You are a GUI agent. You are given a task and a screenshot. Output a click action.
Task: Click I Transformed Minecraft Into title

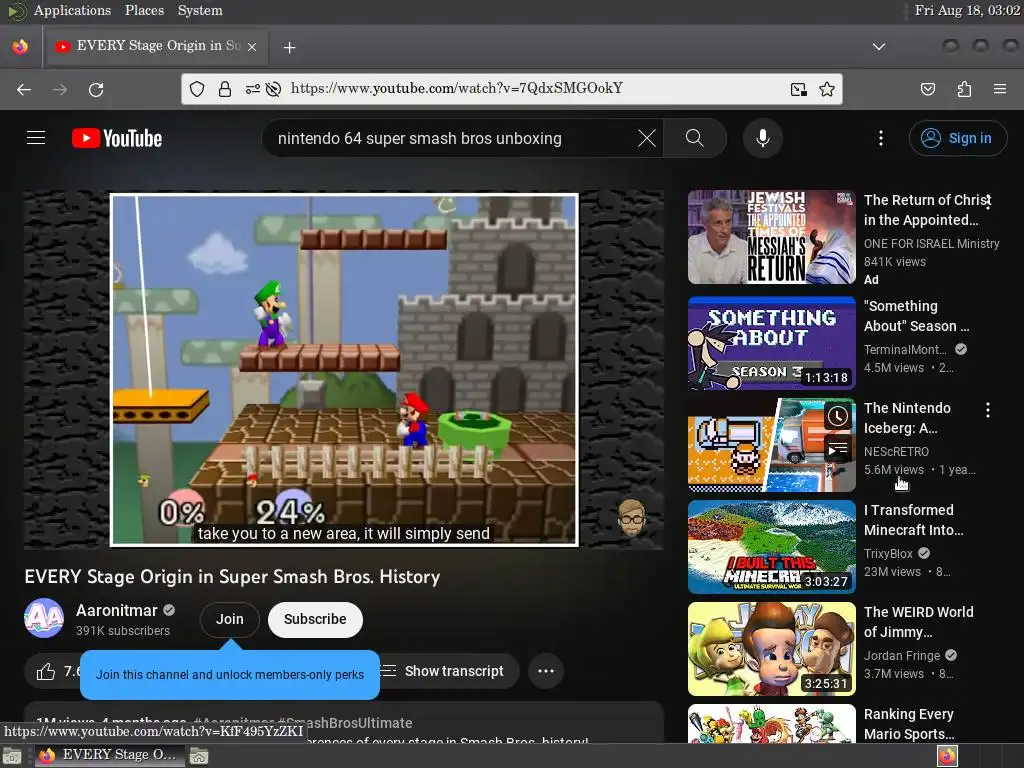click(913, 520)
